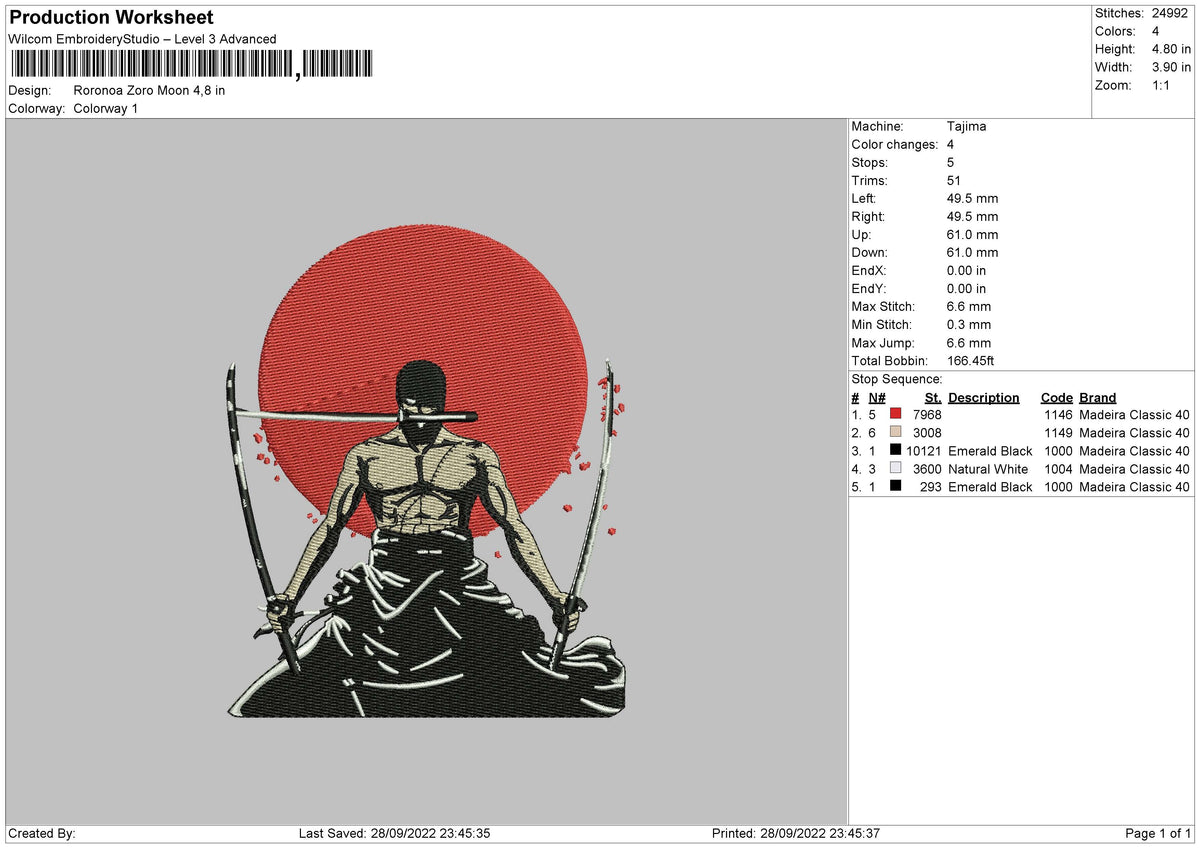Click the Code column header
Viewport: 1200px width, 848px height.
[1057, 397]
